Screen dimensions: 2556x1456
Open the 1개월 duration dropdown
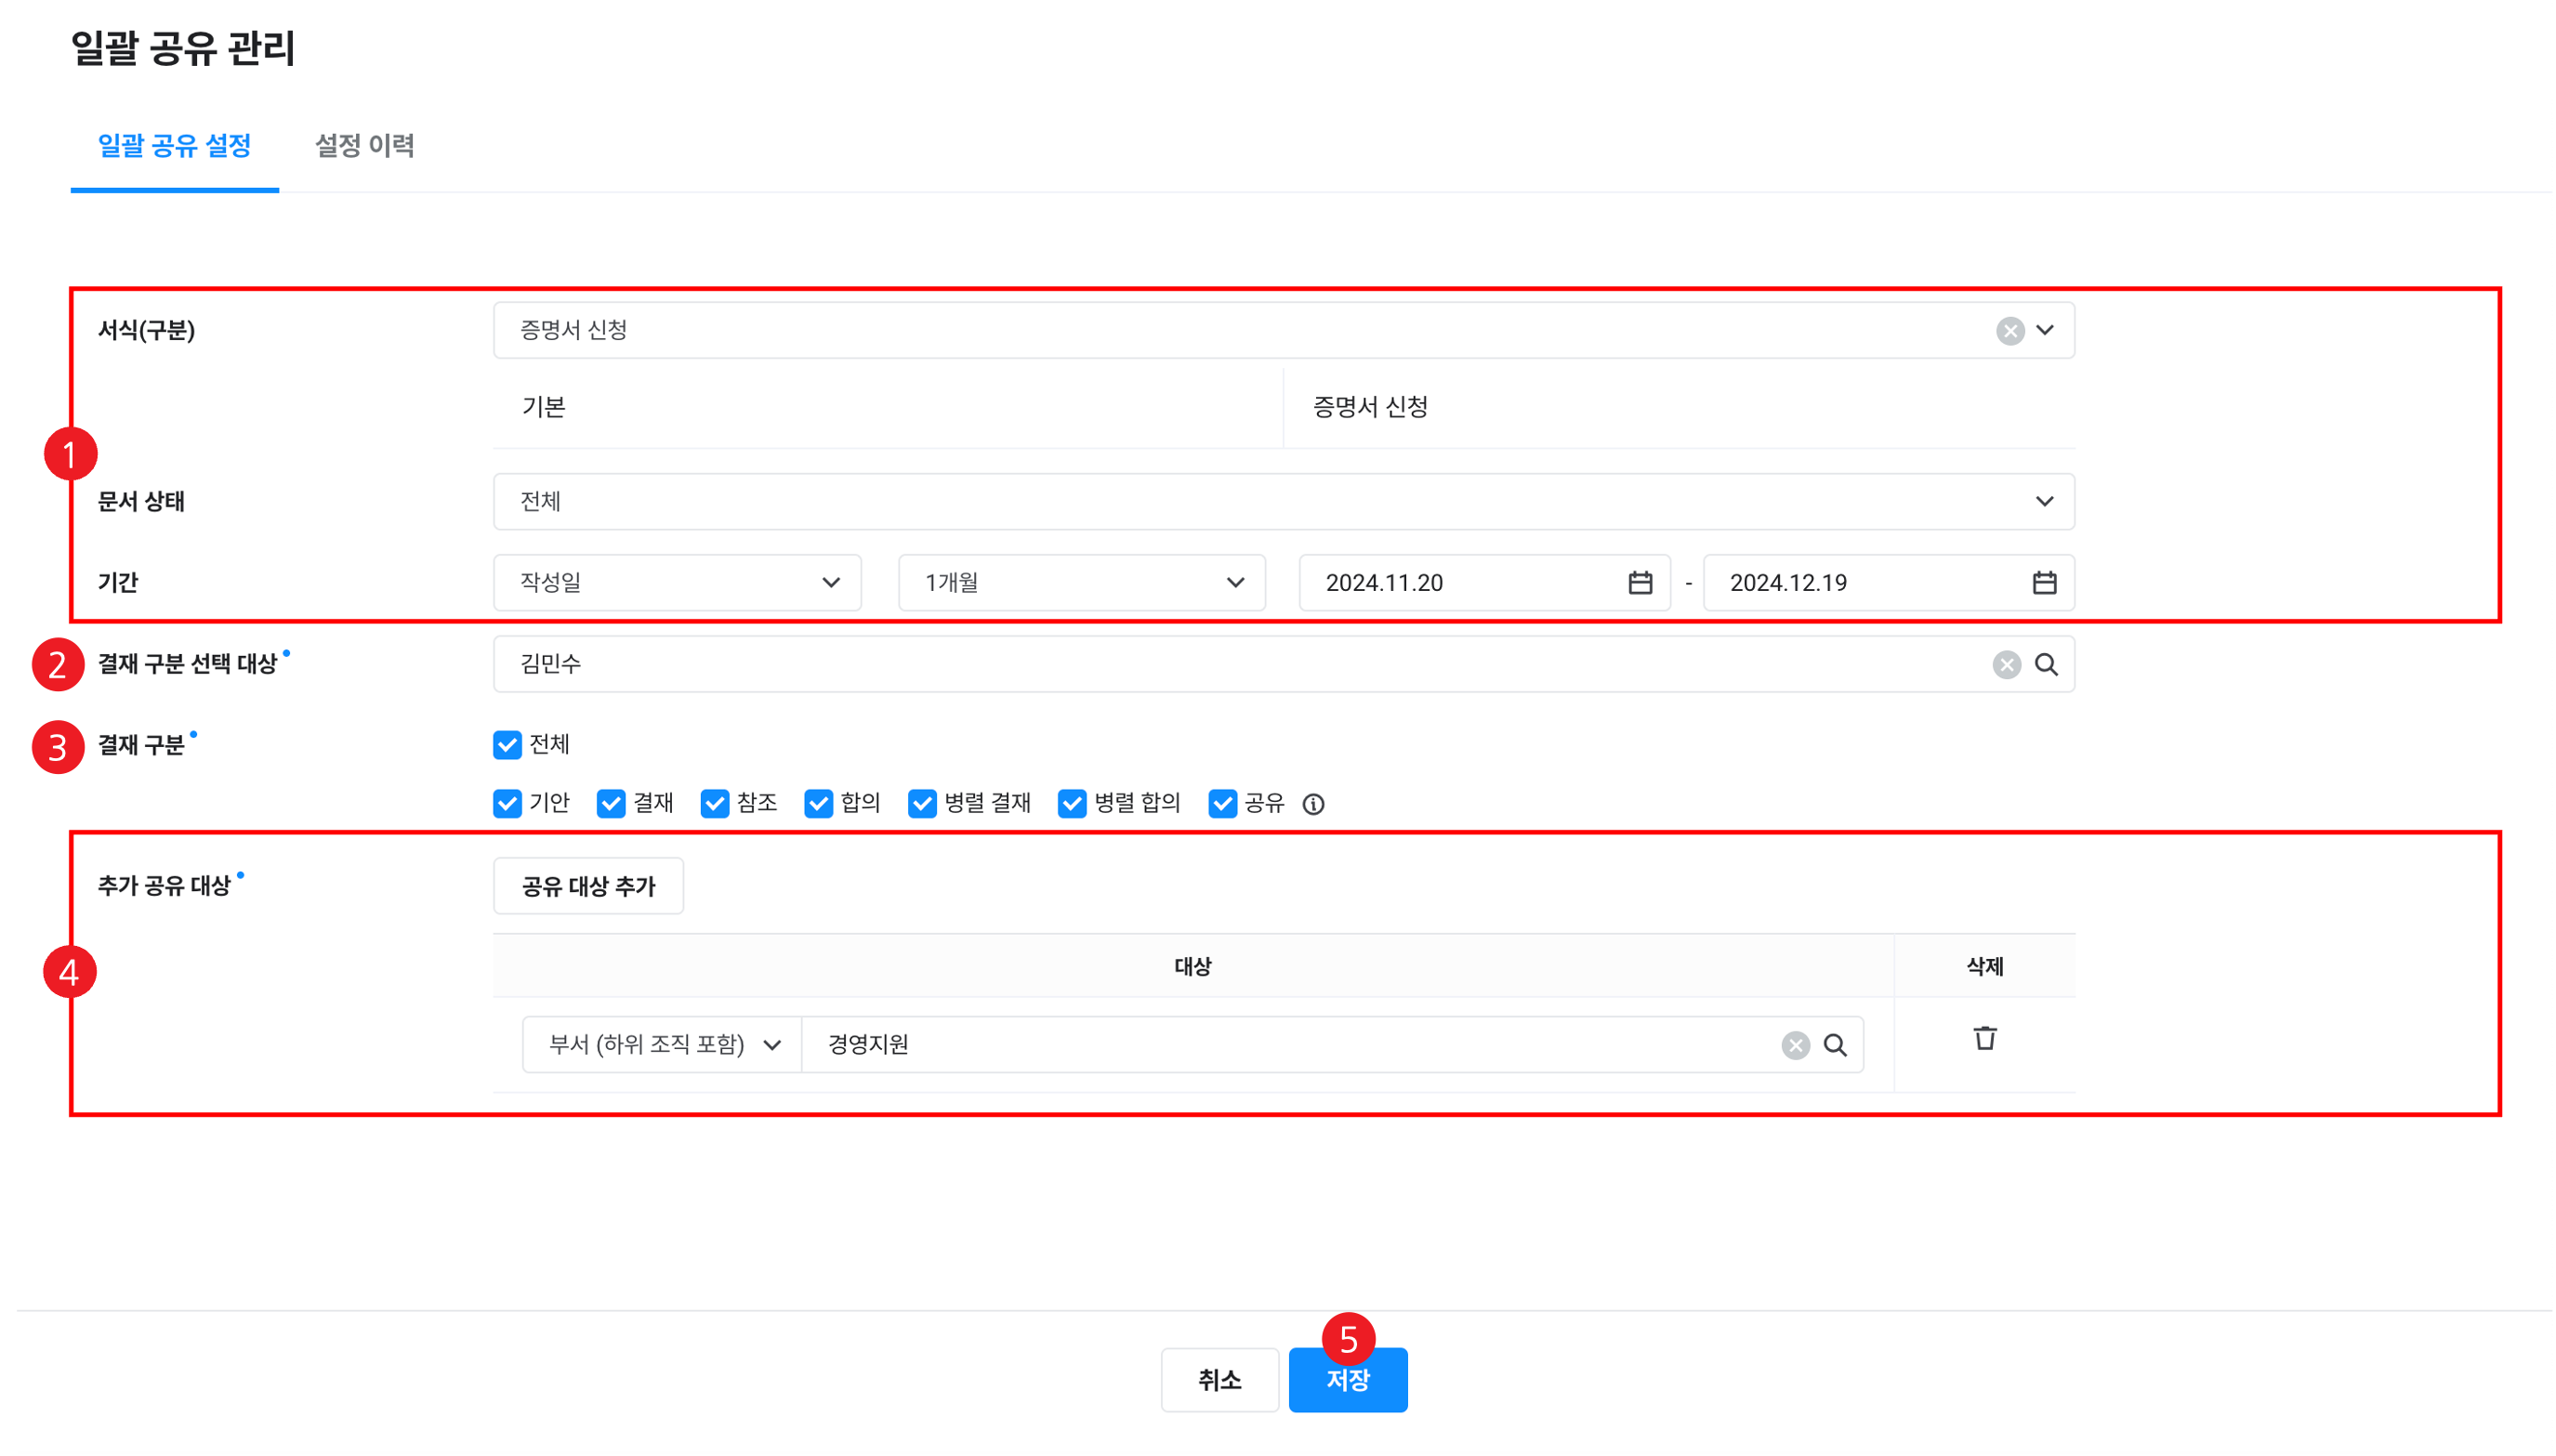coord(1082,583)
